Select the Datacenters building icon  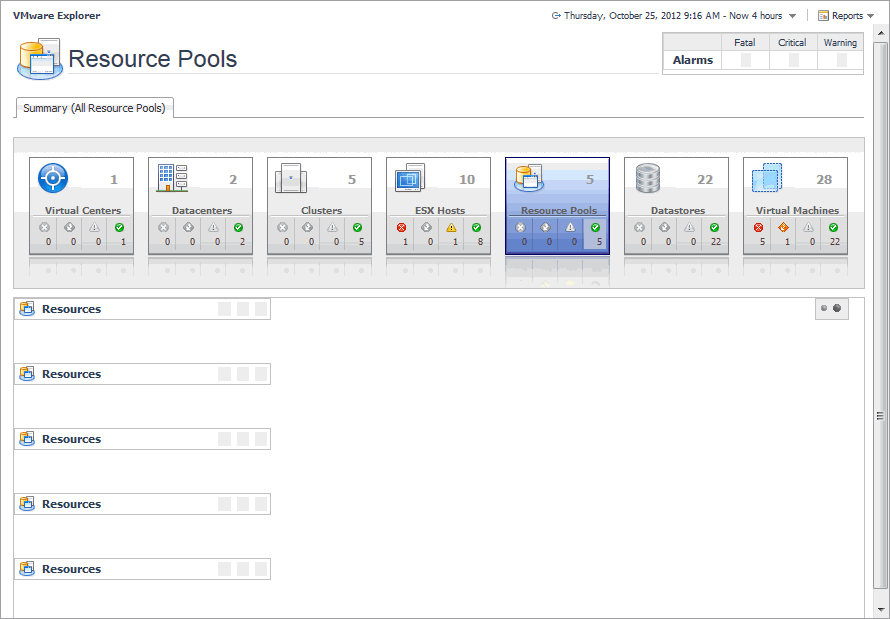click(x=172, y=178)
